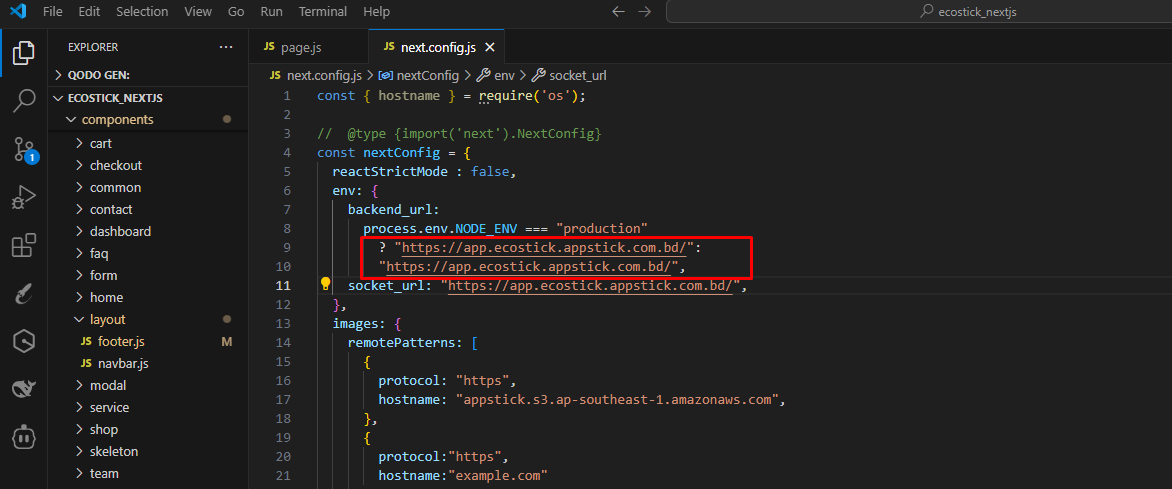Open navbar.js in the explorer

(147, 363)
